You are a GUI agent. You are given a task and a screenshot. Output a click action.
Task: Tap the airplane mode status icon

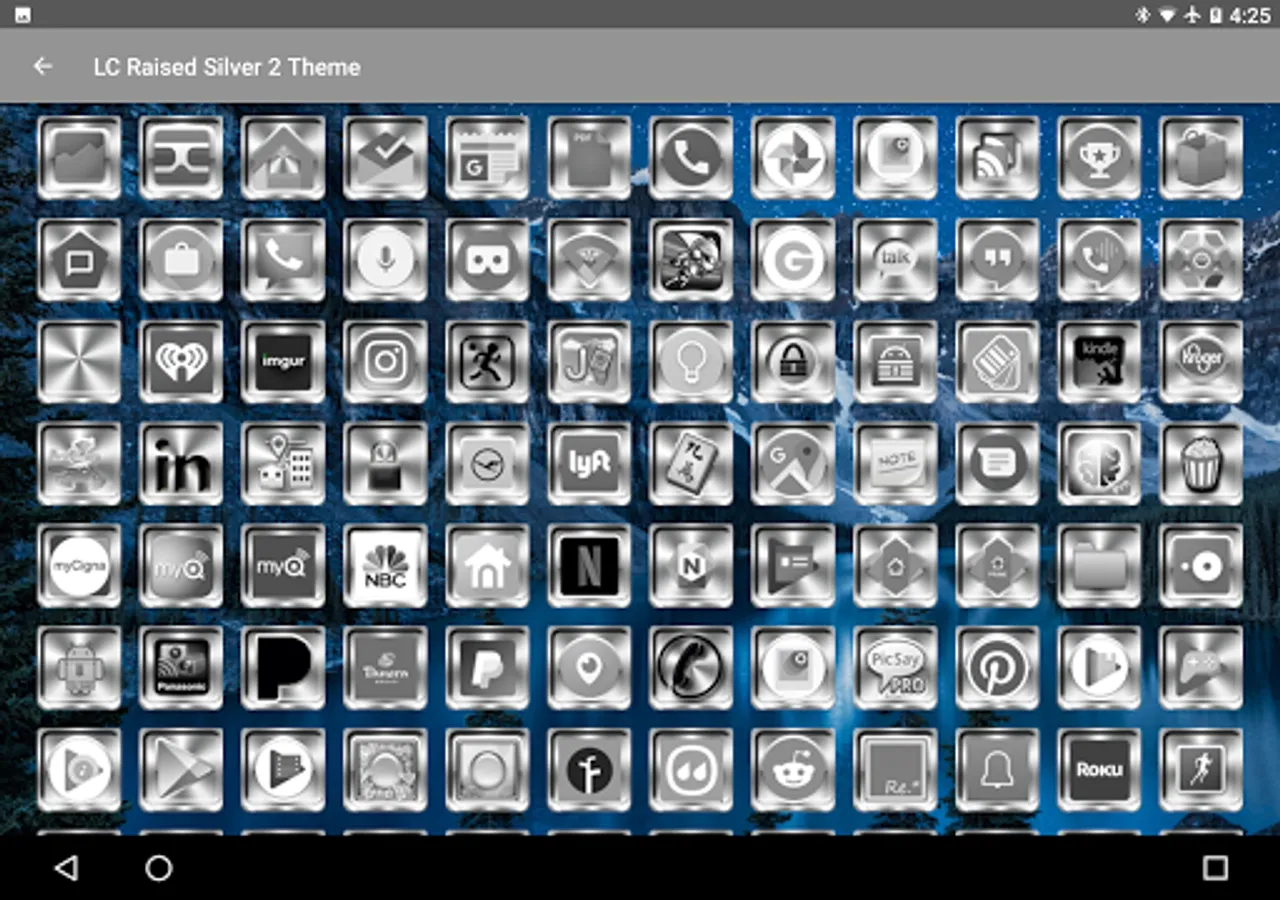[x=1191, y=15]
